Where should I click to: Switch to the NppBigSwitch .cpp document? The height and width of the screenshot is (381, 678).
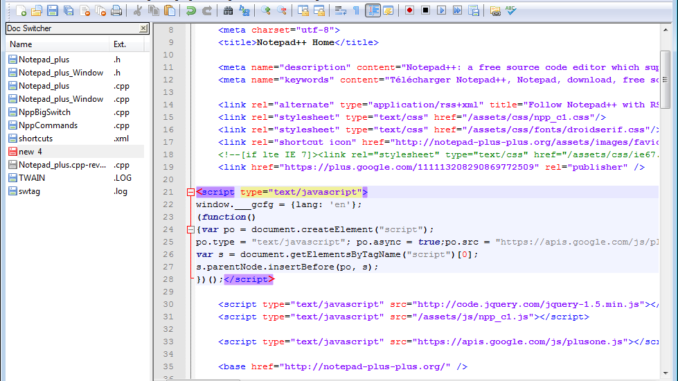tap(75, 112)
